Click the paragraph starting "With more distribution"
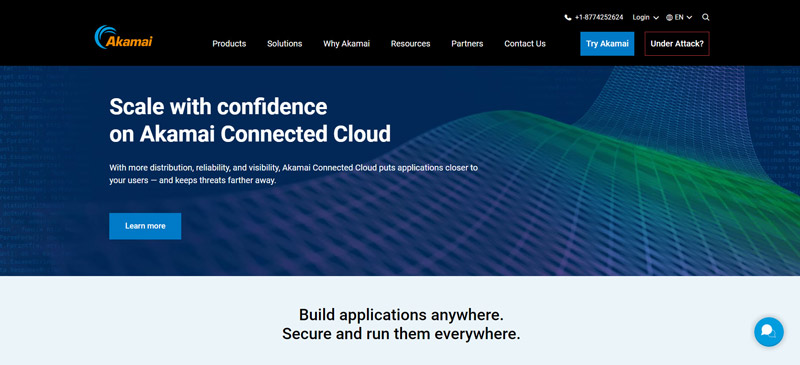This screenshot has width=800, height=365. pos(293,174)
